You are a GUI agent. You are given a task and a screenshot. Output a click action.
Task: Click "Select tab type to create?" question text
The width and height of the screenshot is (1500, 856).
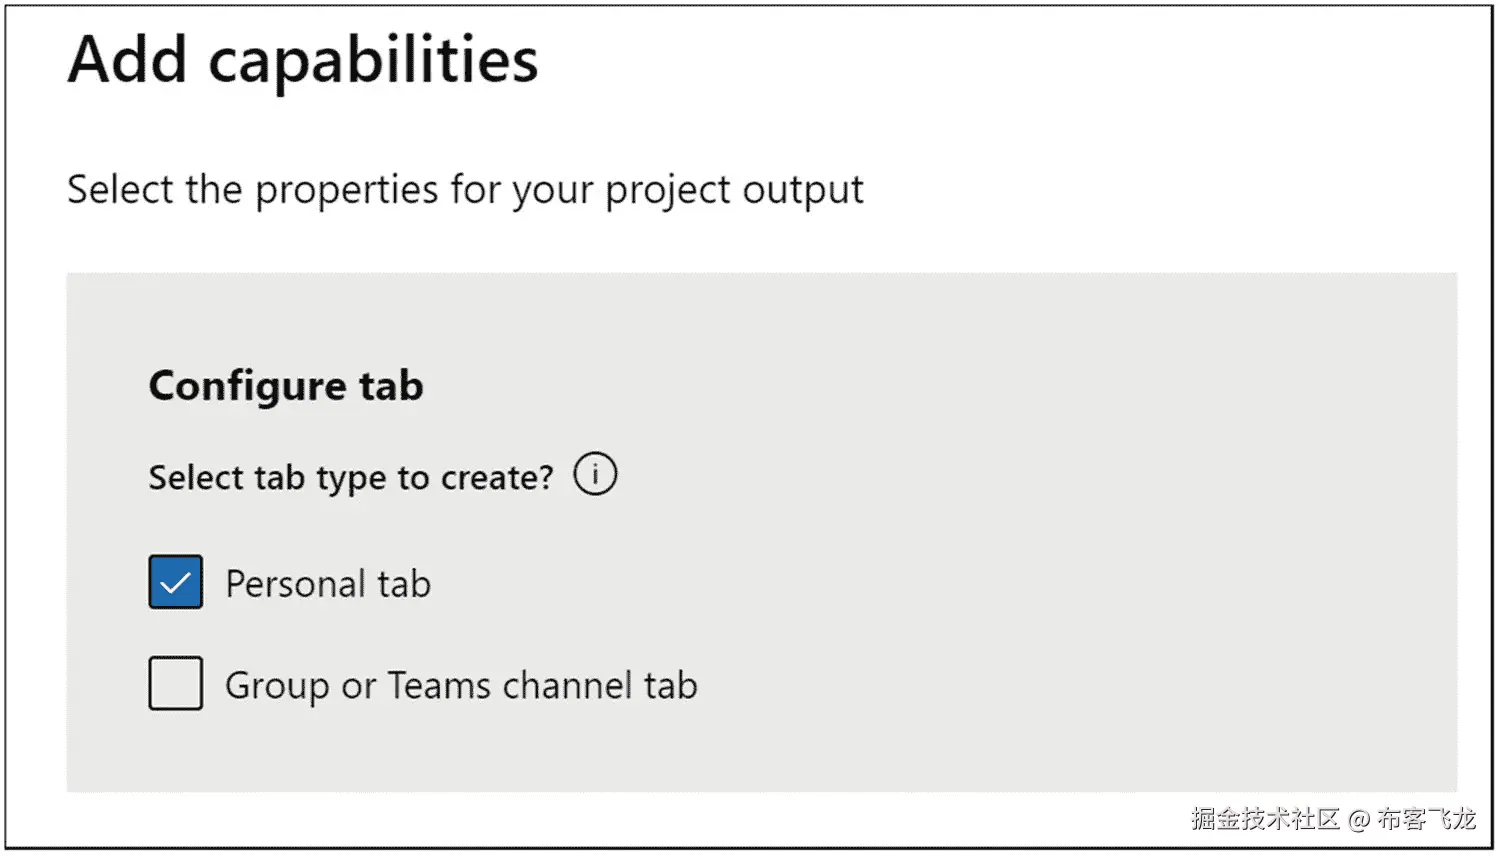click(350, 478)
